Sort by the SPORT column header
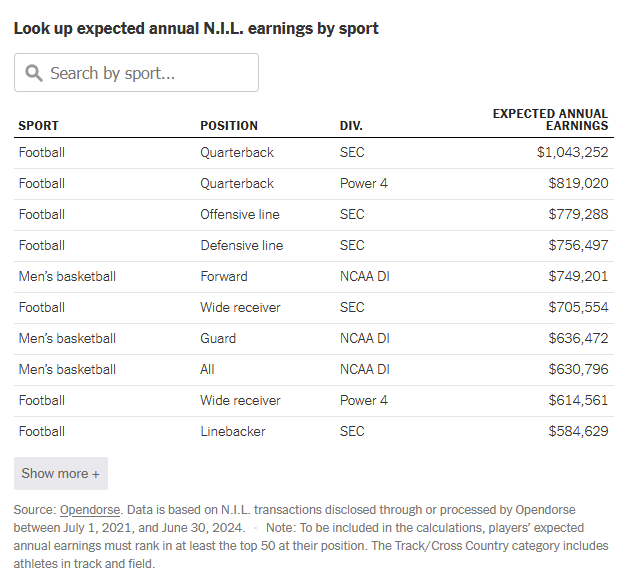Viewport: 632px width, 580px height. tap(38, 126)
